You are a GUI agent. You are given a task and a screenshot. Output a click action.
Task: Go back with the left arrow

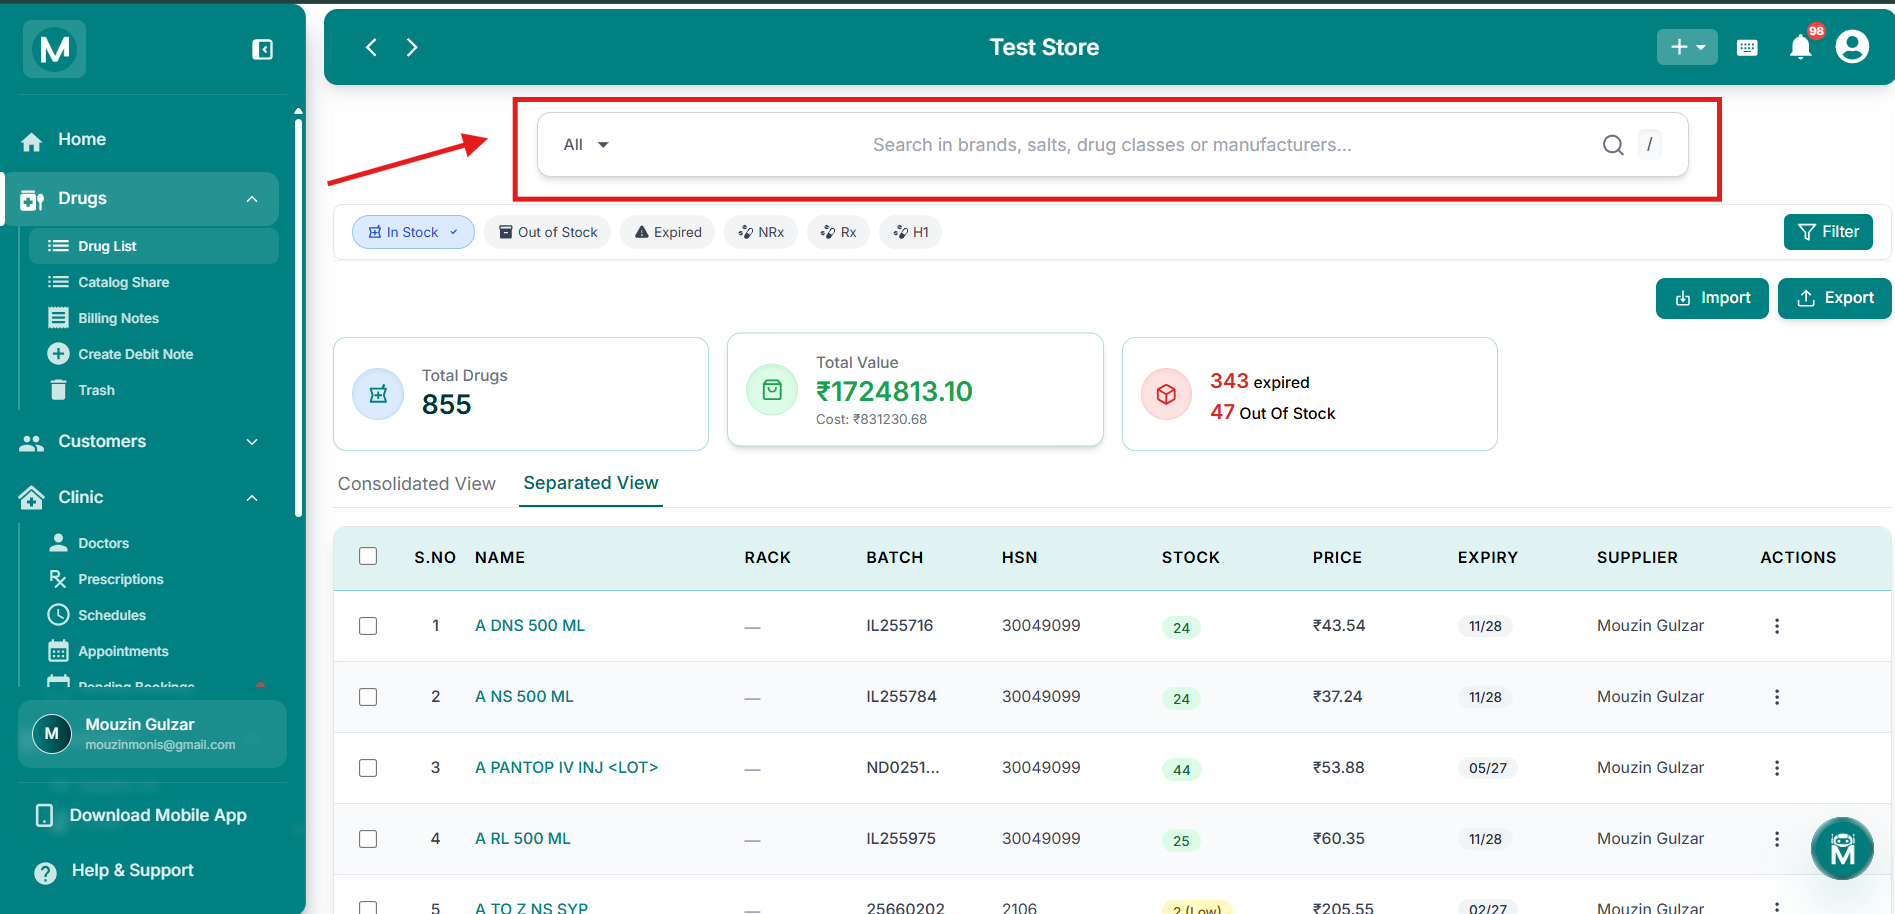[x=371, y=47]
